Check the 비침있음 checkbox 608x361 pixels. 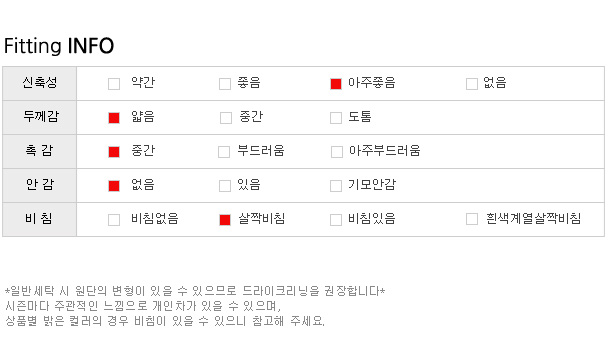pos(336,220)
